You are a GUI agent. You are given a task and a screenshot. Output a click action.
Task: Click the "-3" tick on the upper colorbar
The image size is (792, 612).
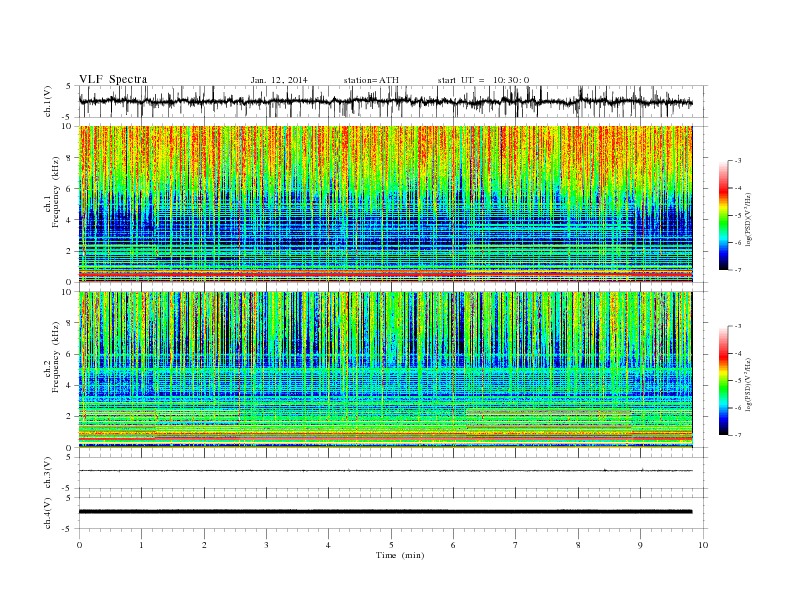(737, 161)
